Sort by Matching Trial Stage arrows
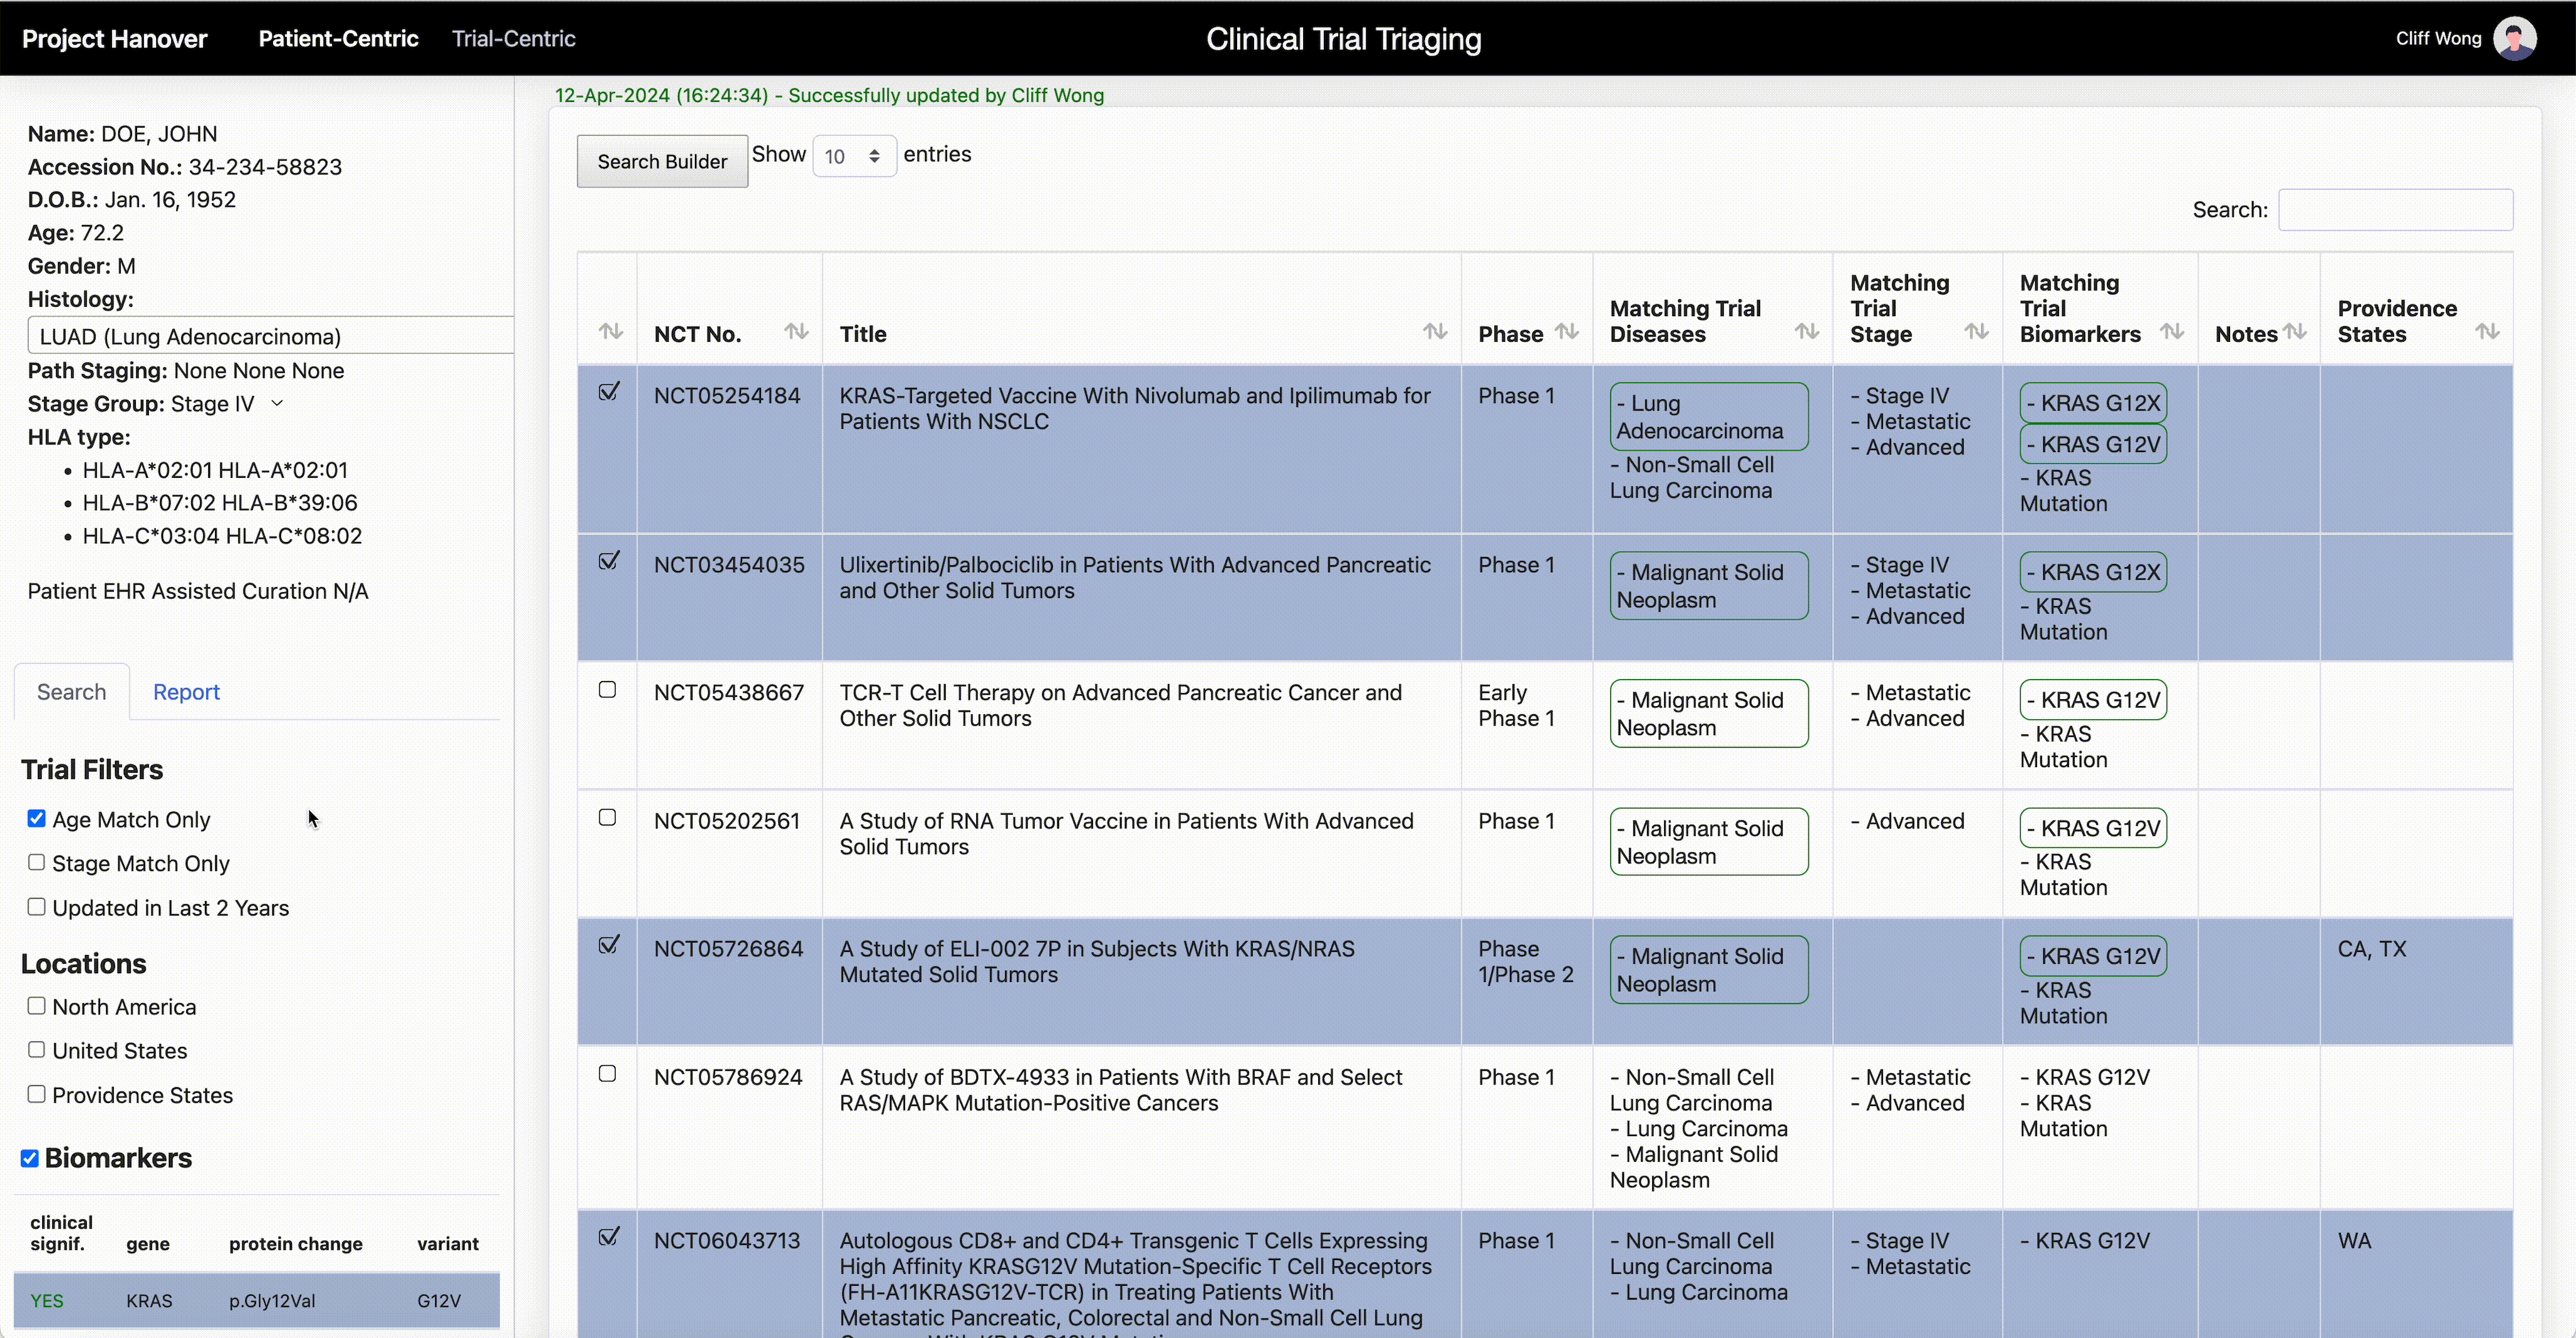 pos(1976,331)
